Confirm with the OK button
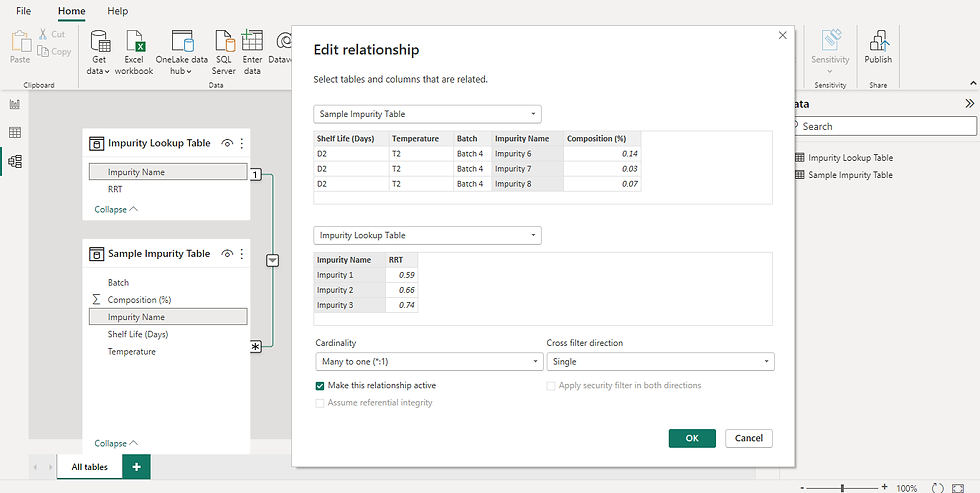 [692, 438]
